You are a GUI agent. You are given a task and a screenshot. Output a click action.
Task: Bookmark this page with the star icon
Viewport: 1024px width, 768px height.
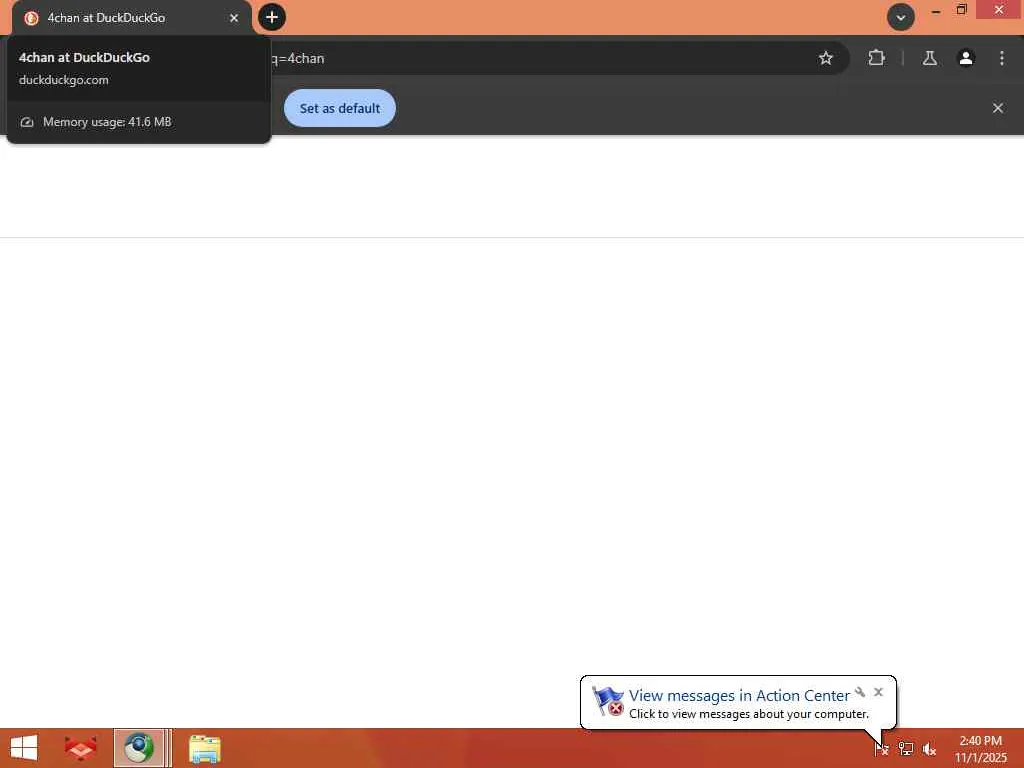[x=825, y=58]
